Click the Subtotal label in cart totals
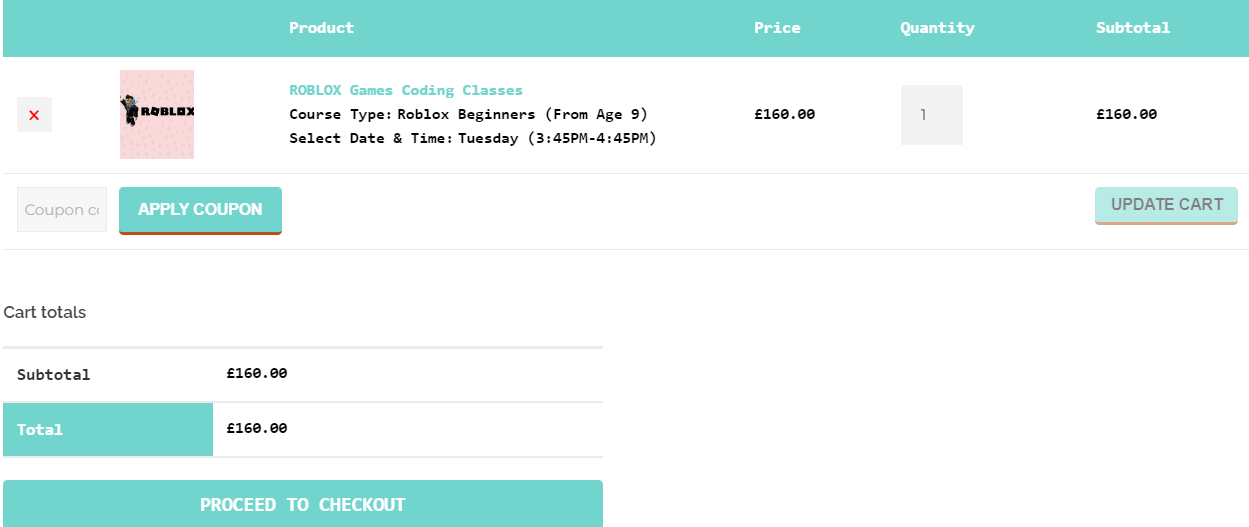This screenshot has height=527, width=1249. (54, 375)
